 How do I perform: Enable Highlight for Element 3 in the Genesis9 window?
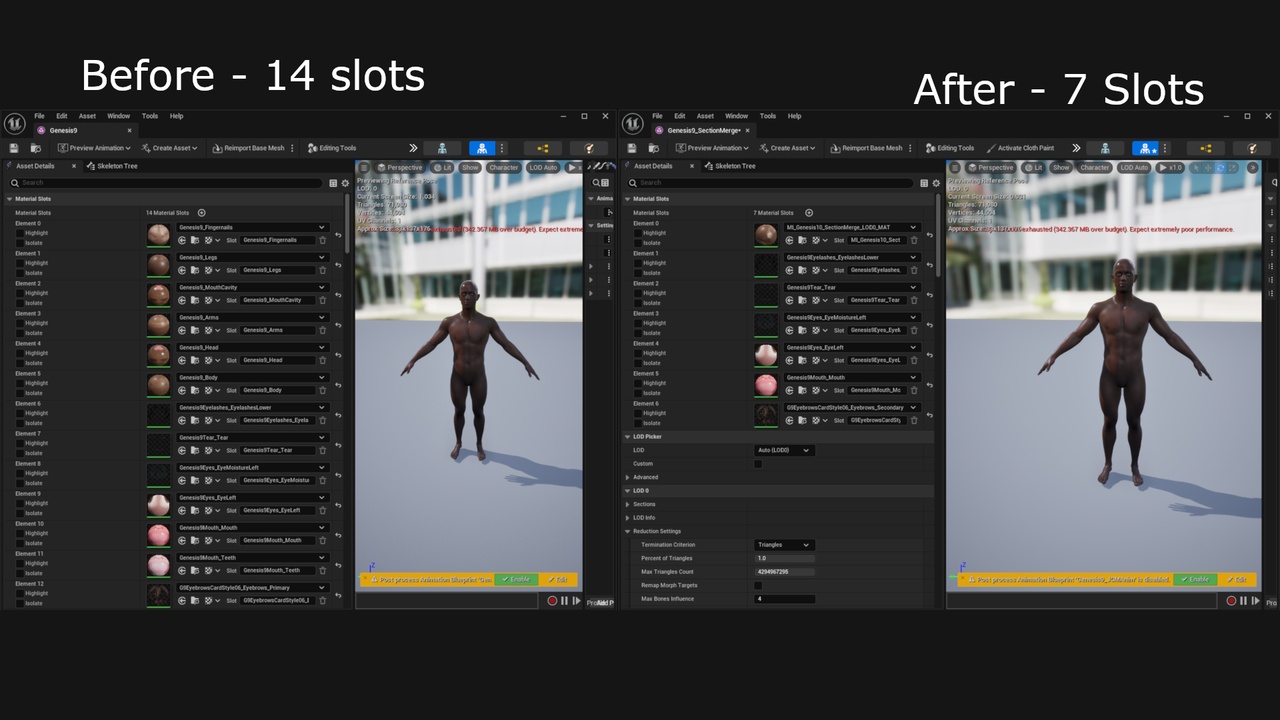pos(20,323)
